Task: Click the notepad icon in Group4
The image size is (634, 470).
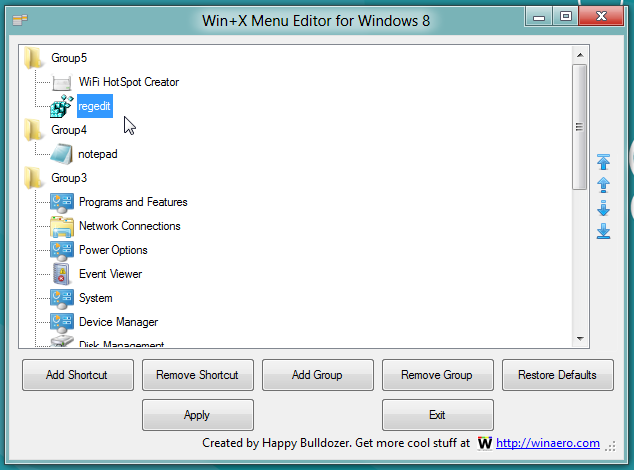Action: (62, 154)
